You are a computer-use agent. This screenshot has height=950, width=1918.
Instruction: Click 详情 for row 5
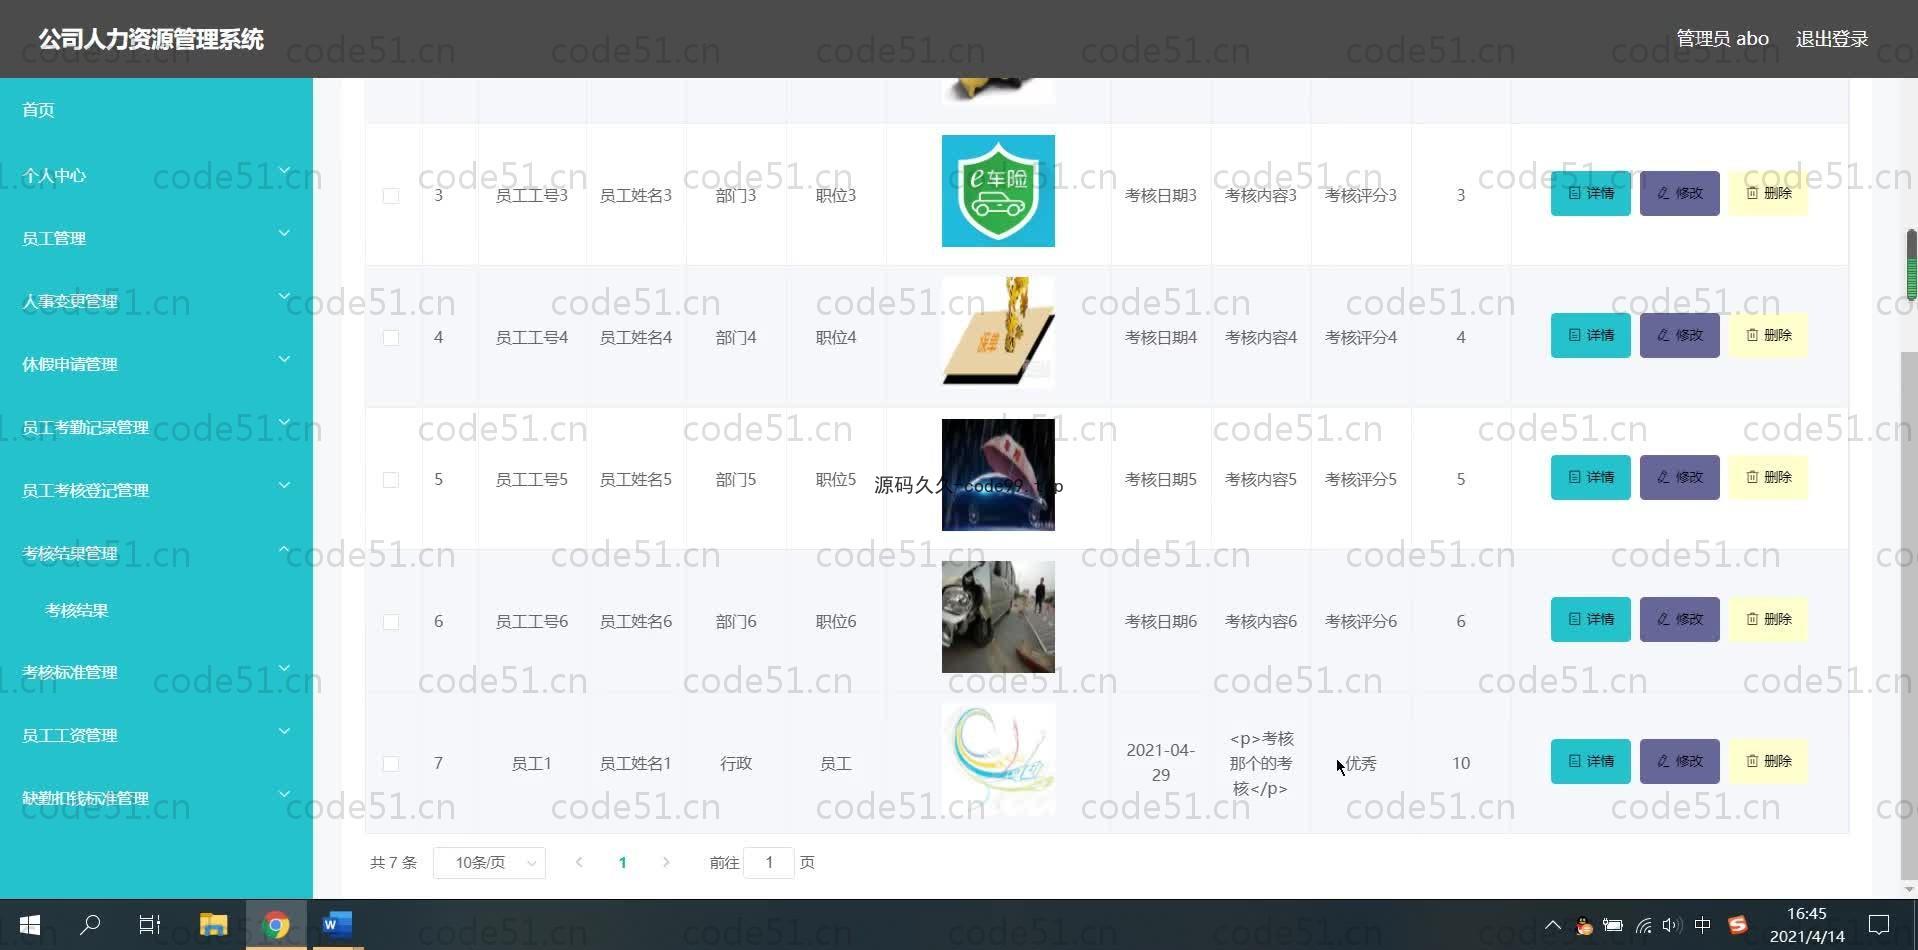pos(1590,477)
